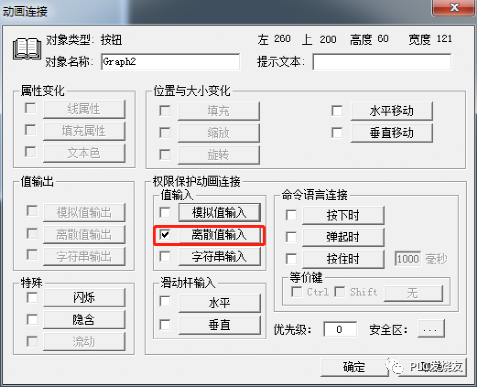Open the 安全区 browse button
477x387 pixels.
431,329
